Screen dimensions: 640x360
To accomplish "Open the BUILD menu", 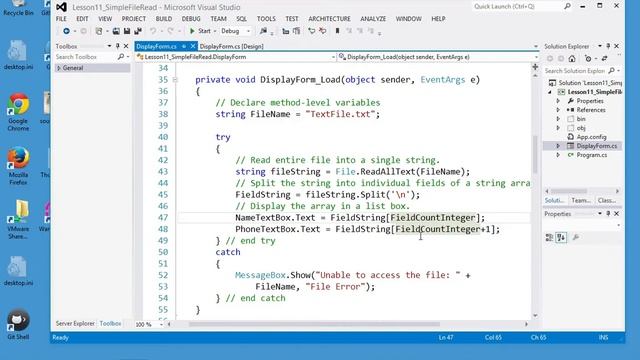I will tap(164, 19).
